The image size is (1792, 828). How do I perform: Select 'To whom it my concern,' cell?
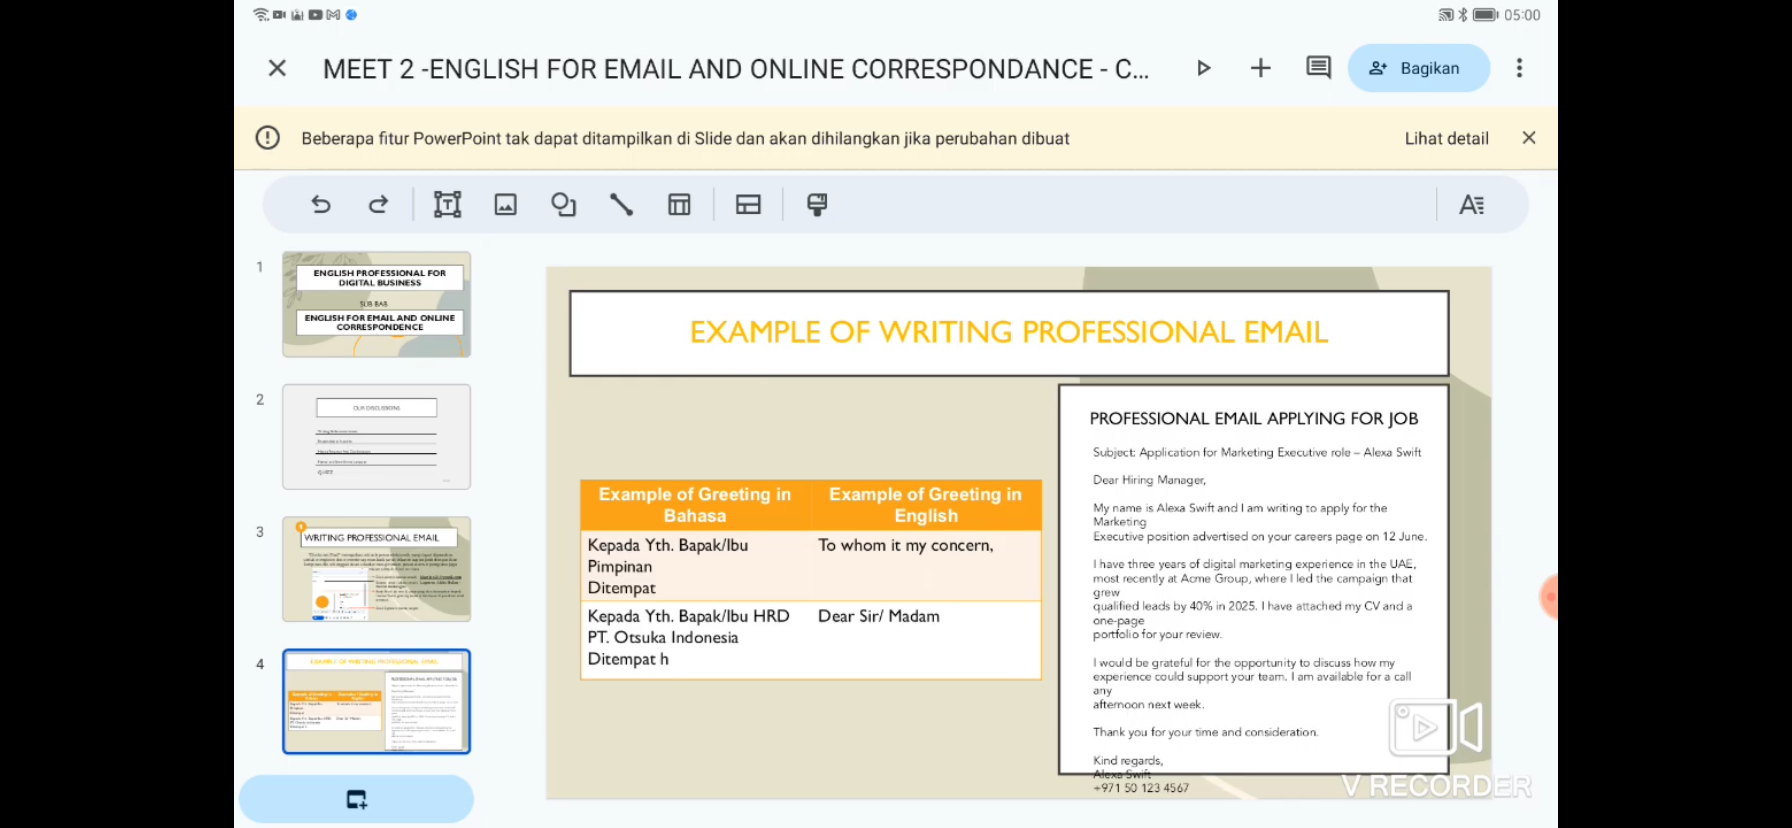pyautogui.click(x=926, y=565)
